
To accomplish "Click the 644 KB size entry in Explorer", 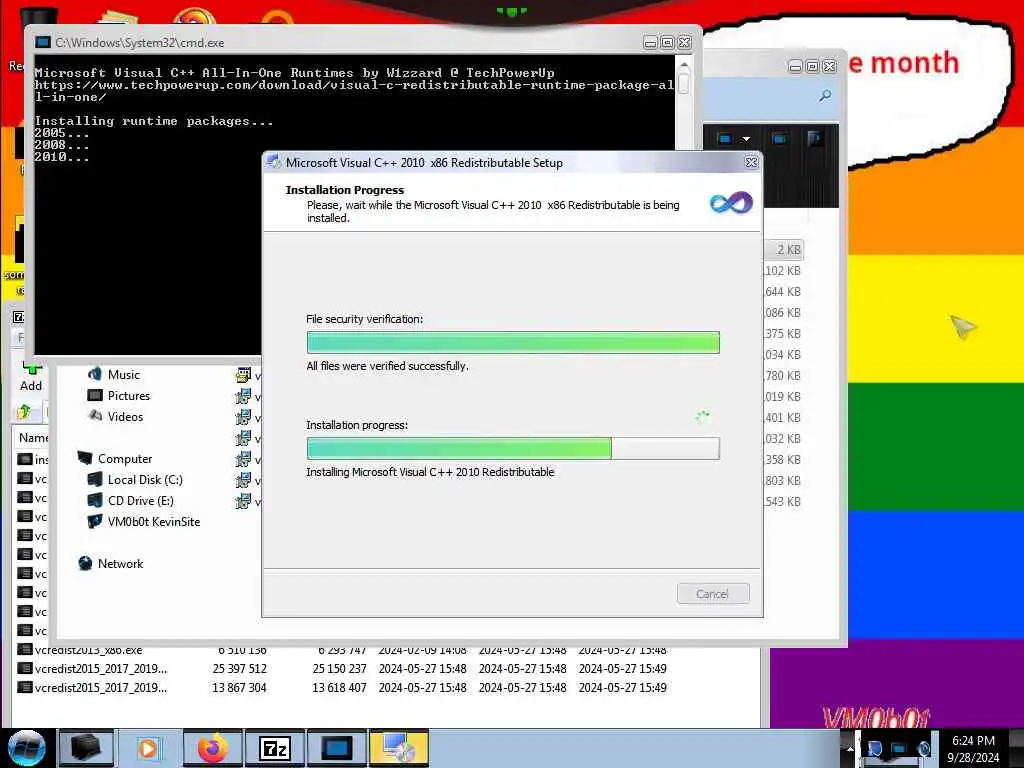I will point(783,292).
